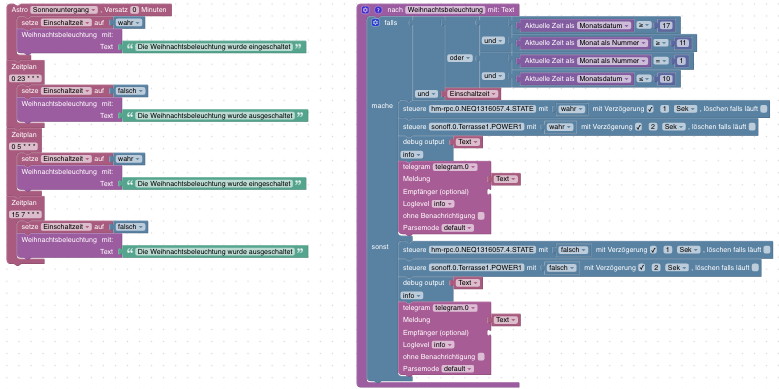Open the 'oder' logic operator dropdown
This screenshot has width=779, height=389.
[x=460, y=58]
